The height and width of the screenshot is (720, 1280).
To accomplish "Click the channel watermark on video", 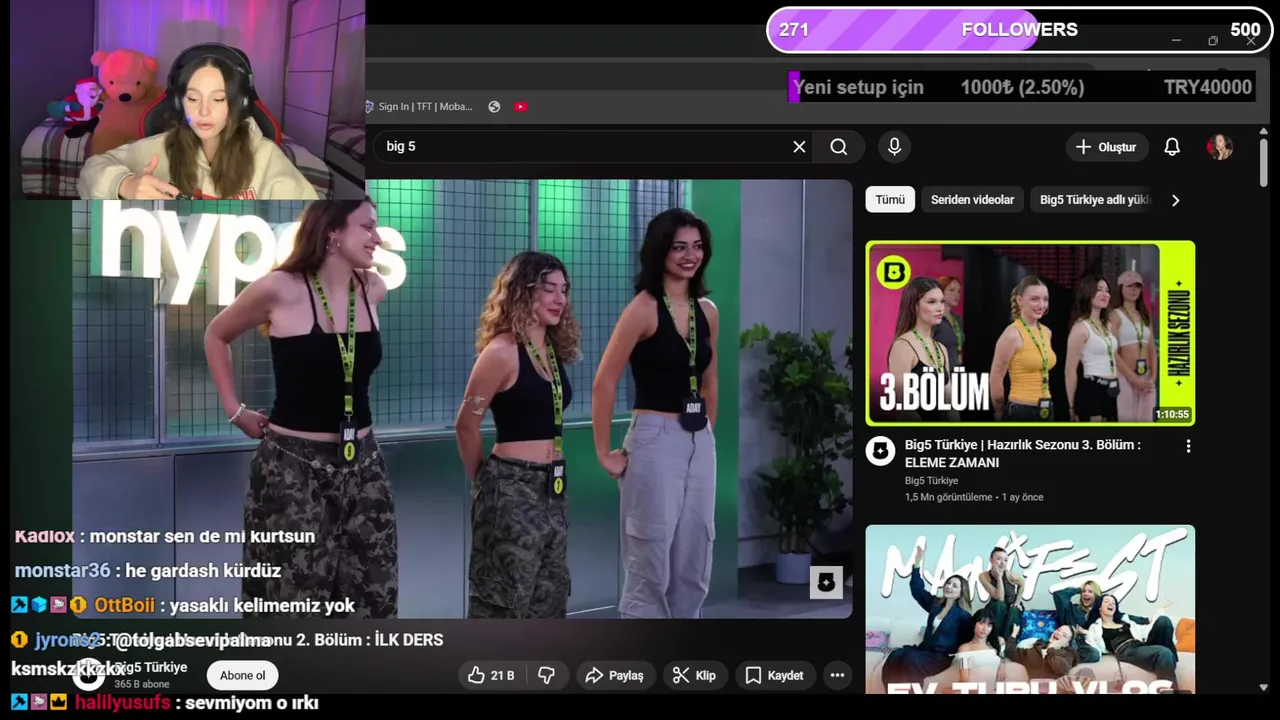I will coord(826,582).
